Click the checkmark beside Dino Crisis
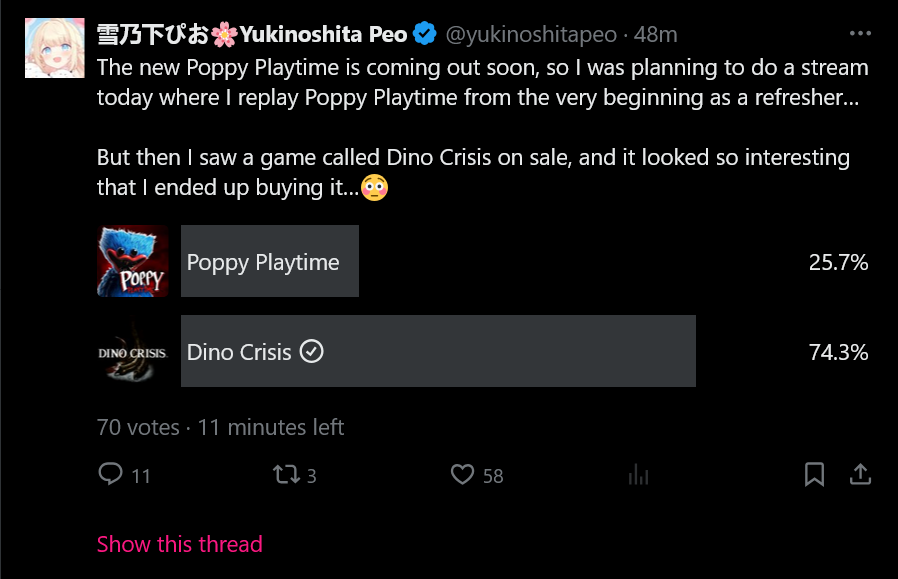898x579 pixels. 312,352
